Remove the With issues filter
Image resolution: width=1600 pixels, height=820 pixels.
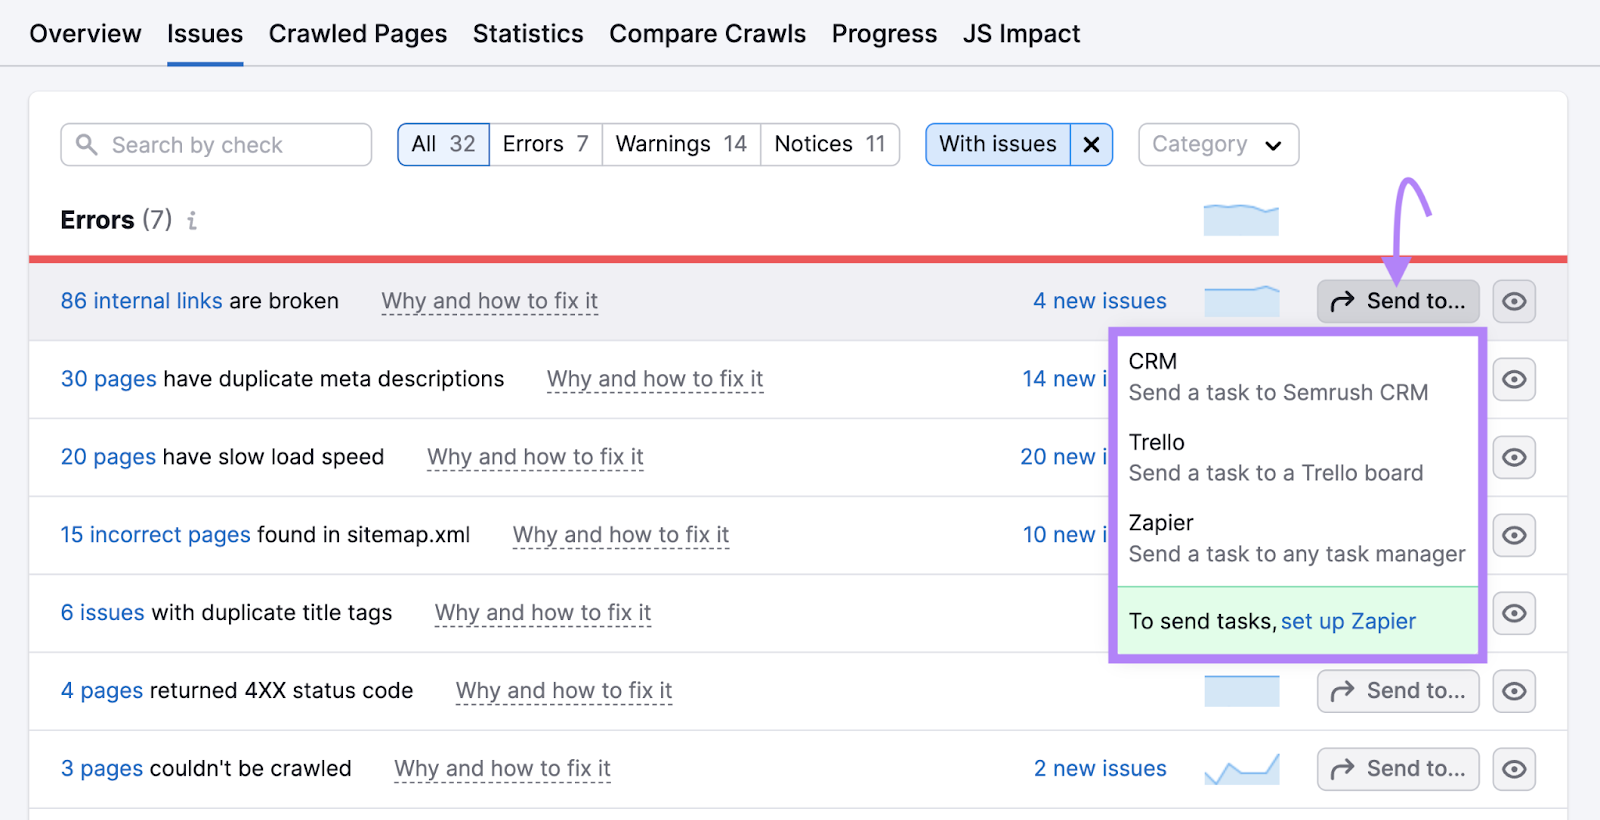(x=1092, y=145)
